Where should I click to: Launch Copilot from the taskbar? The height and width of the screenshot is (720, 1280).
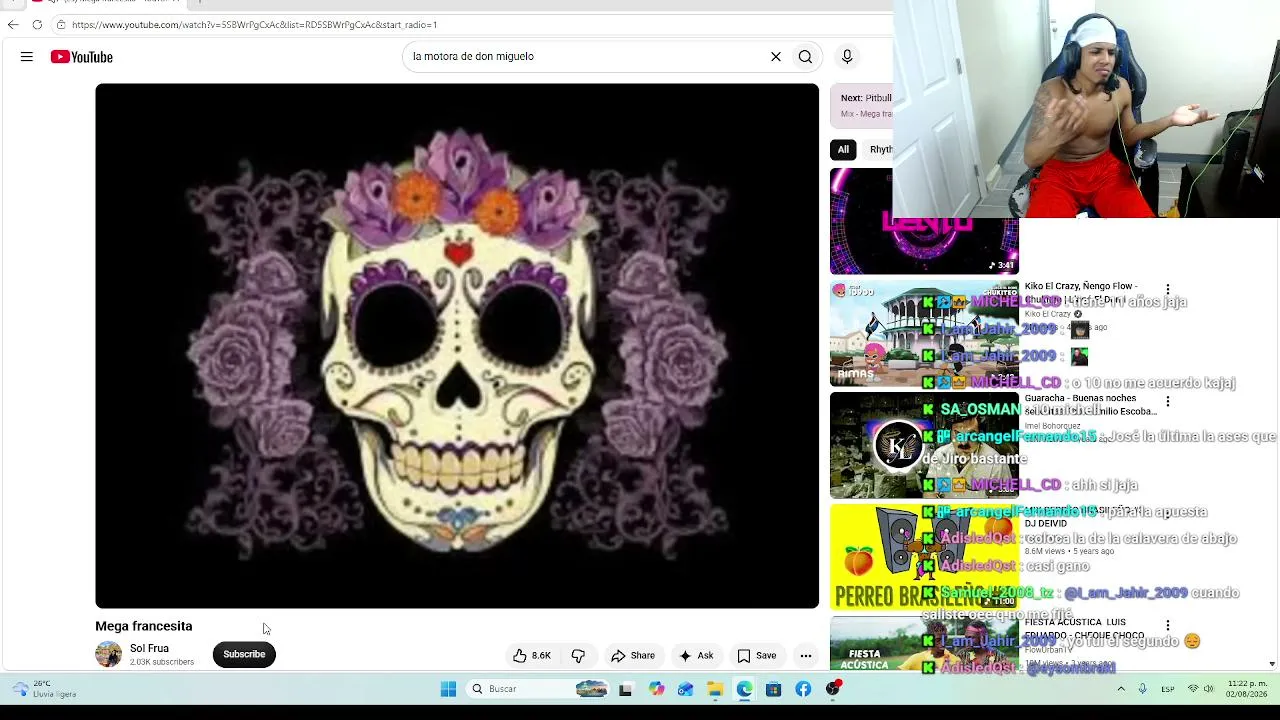click(656, 689)
